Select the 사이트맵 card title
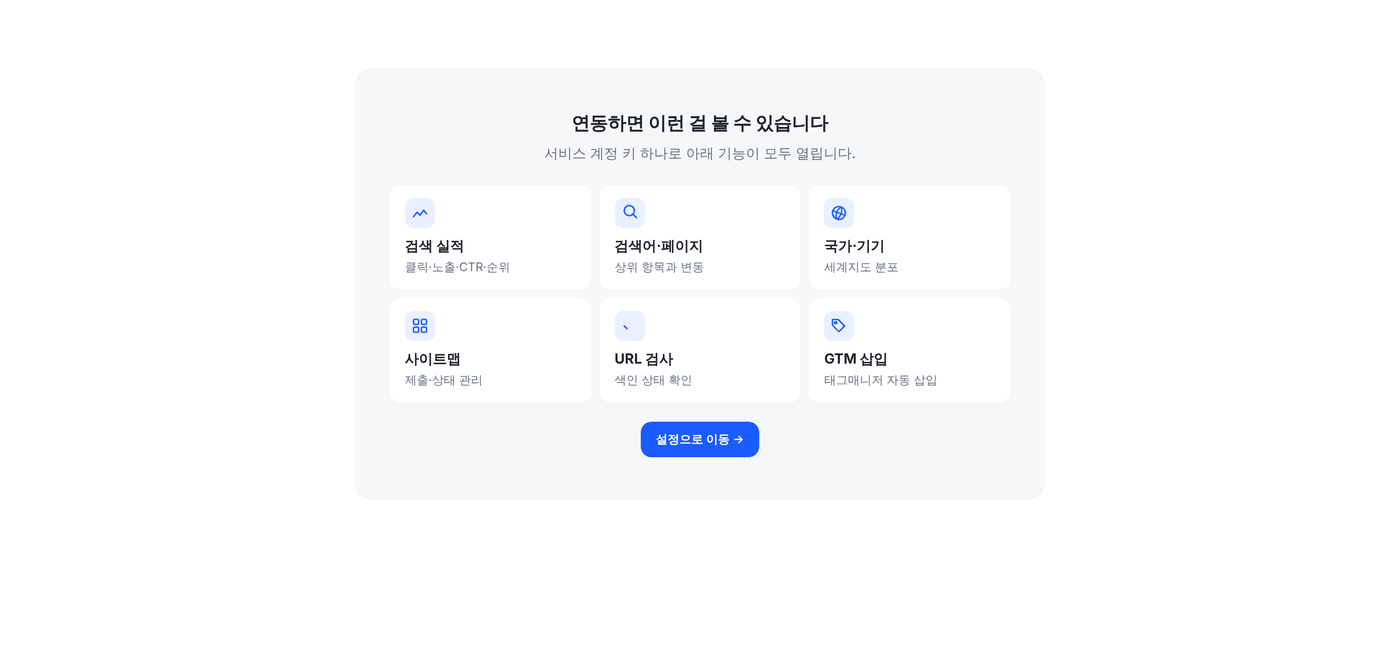The image size is (1400, 667). pyautogui.click(x=433, y=359)
